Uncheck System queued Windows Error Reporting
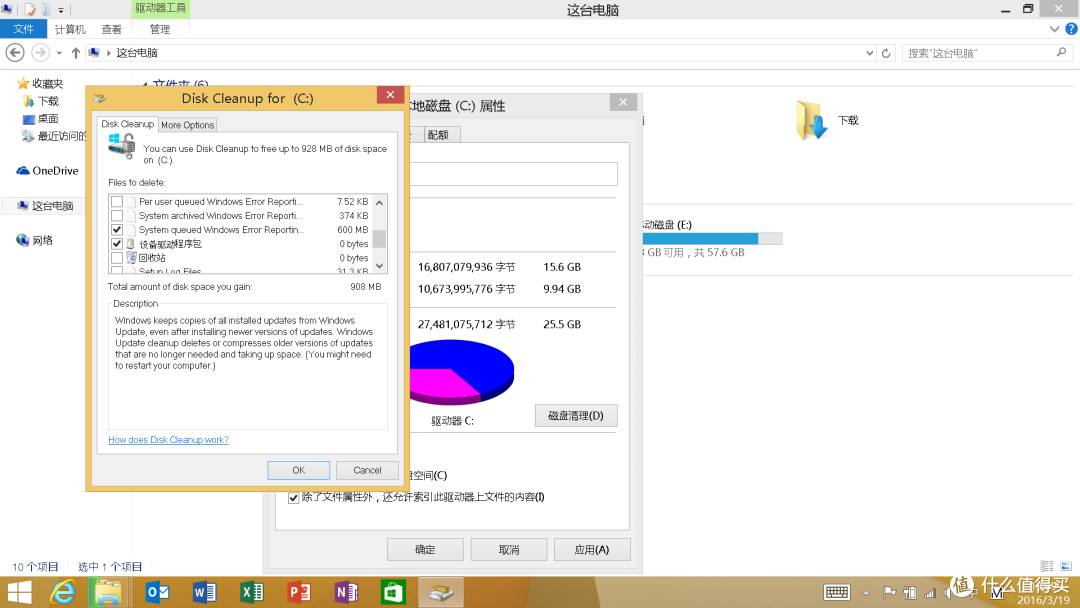This screenshot has width=1080, height=608. (x=117, y=229)
